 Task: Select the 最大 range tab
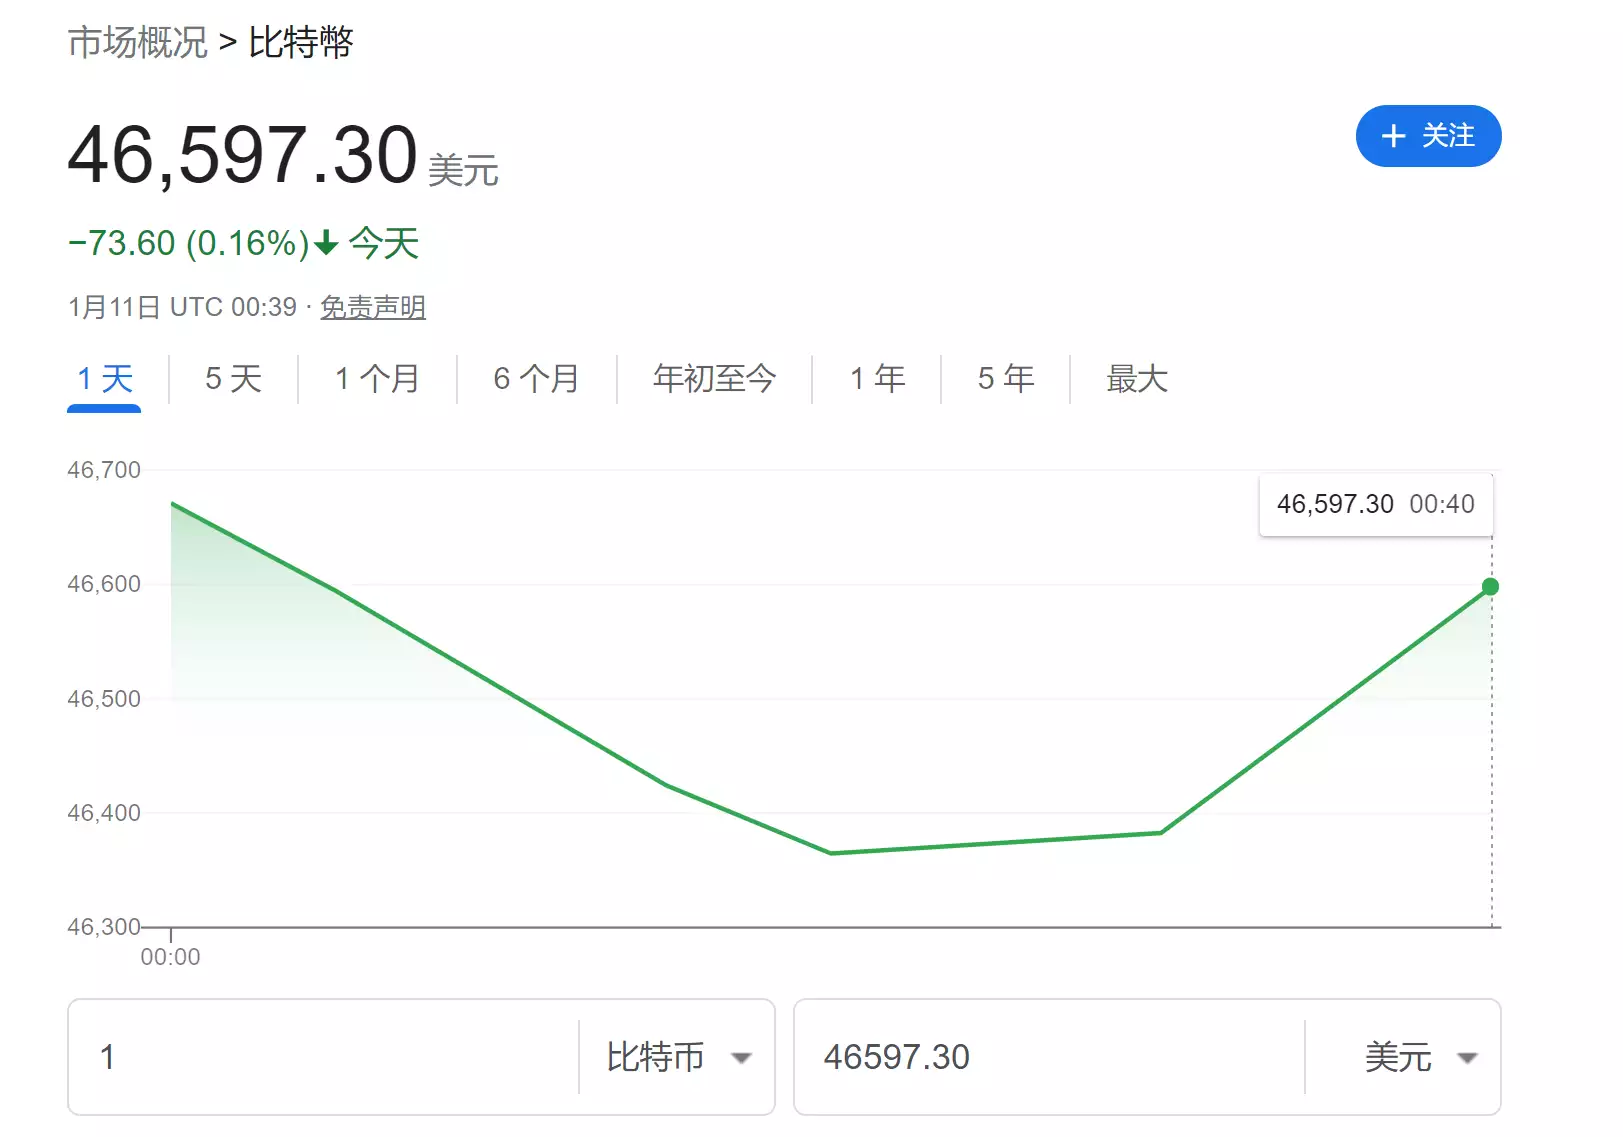click(x=1137, y=379)
